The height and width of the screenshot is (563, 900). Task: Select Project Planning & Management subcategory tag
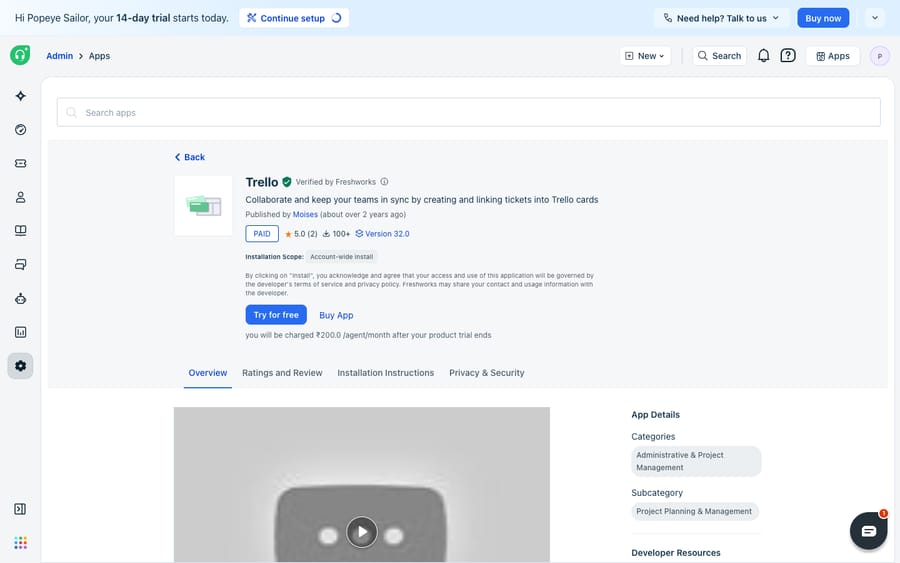pos(695,511)
